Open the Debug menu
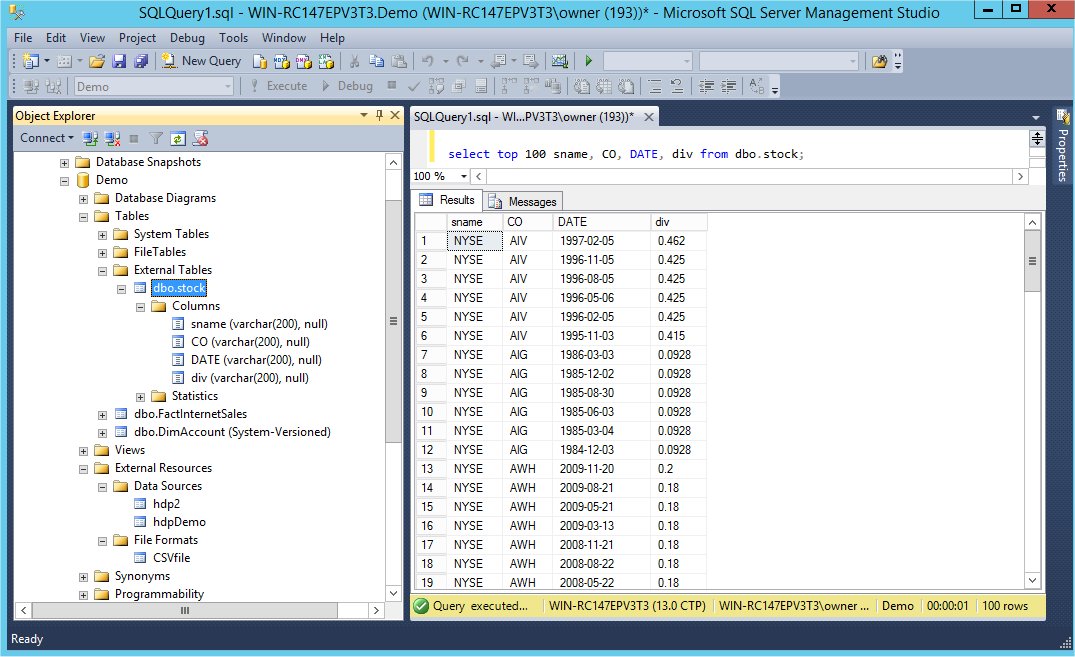The image size is (1075, 657). click(186, 37)
